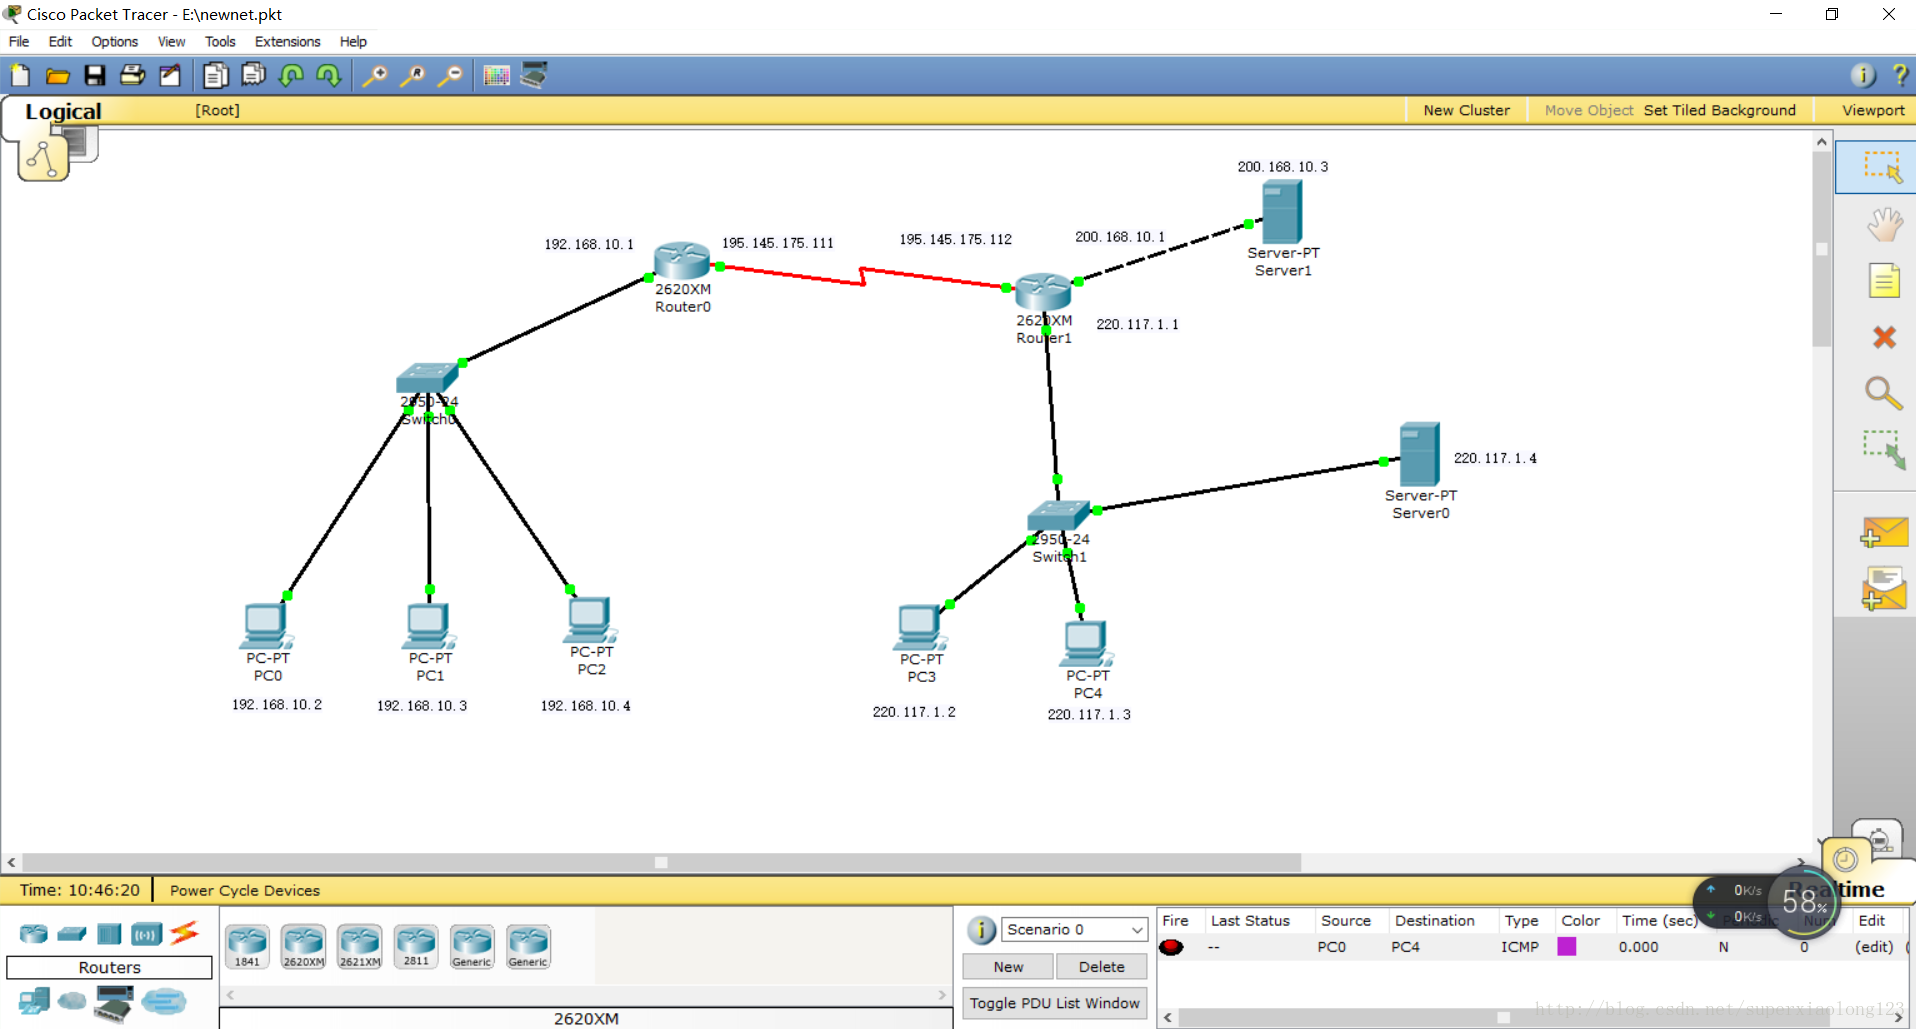Select PC3 on the canvas
Viewport: 1916px width, 1029px height.
(919, 628)
